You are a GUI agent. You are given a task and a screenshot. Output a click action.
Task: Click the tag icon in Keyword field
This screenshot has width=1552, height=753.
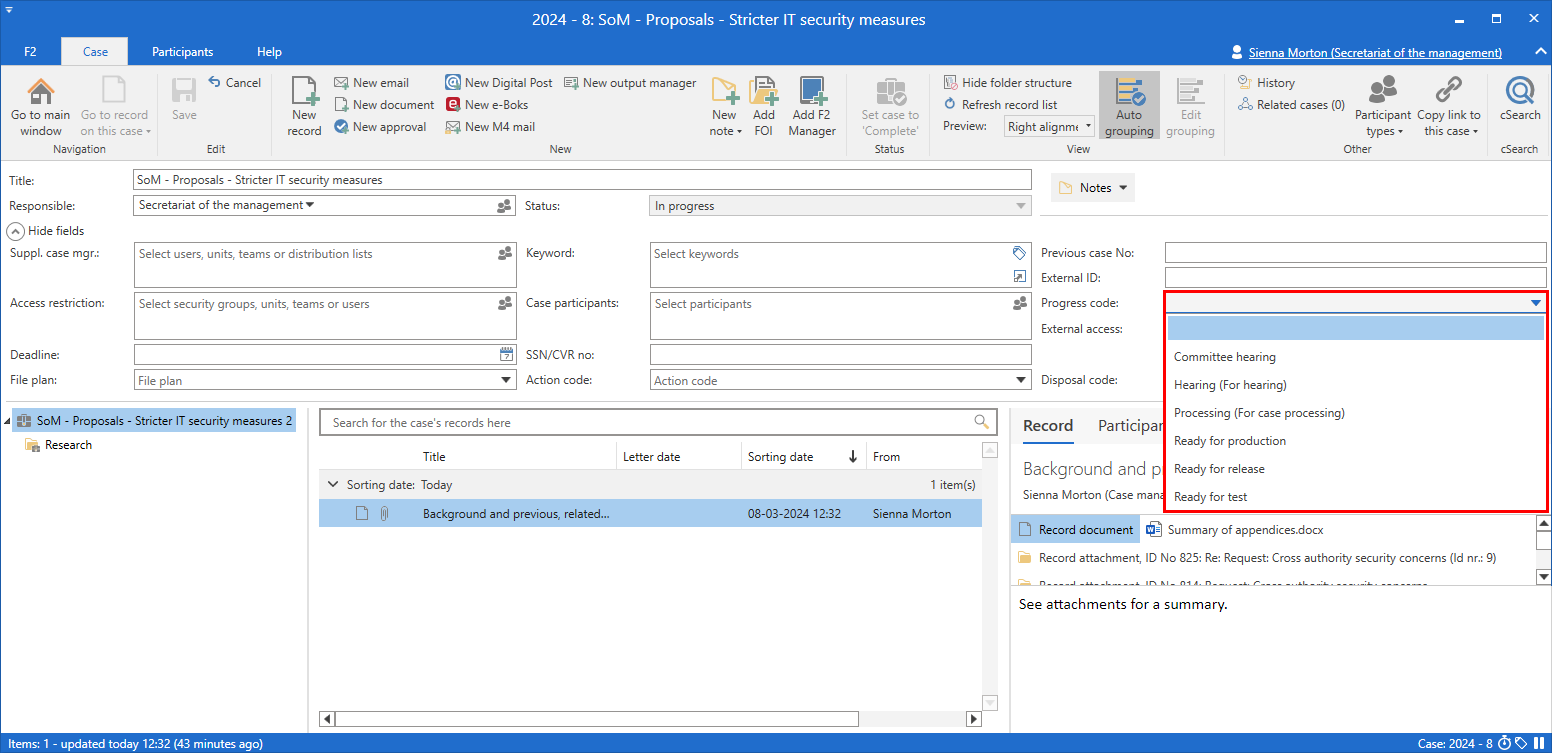point(1019,253)
